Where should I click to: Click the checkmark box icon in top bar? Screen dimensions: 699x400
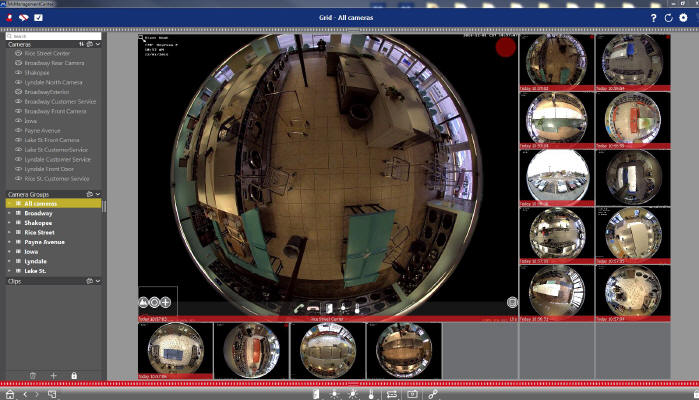38,18
